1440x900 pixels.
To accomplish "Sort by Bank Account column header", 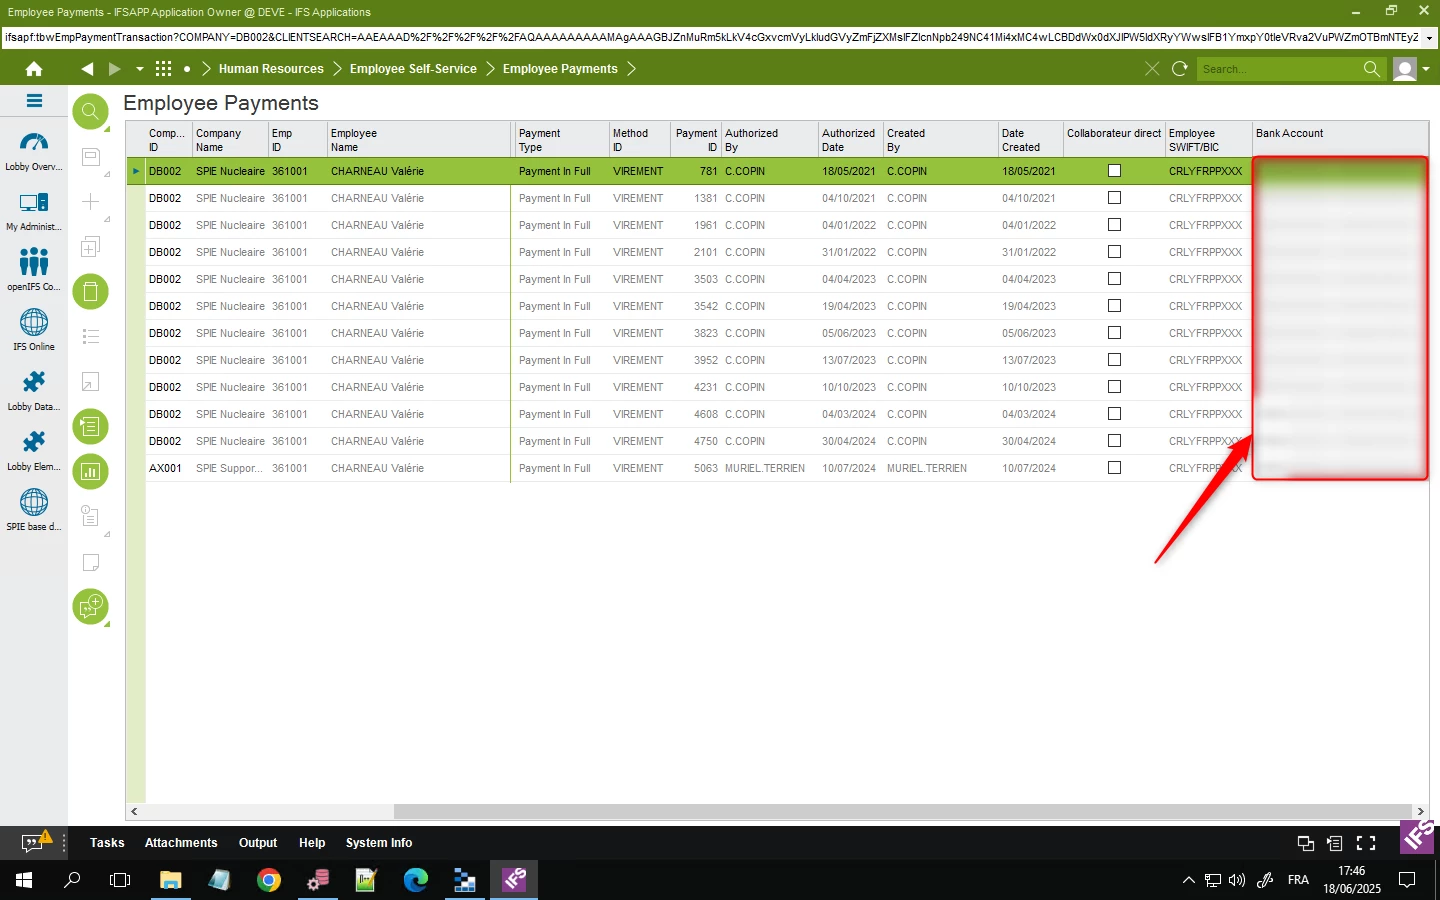I will point(1340,140).
